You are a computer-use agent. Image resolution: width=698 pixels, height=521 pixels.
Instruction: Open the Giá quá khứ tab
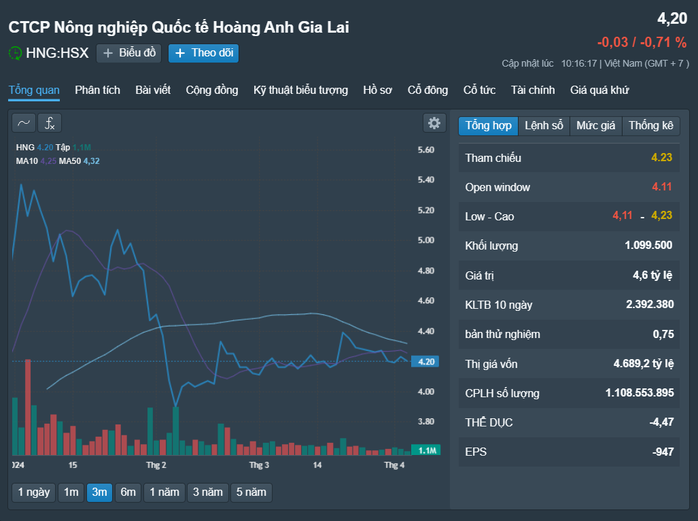(x=599, y=90)
